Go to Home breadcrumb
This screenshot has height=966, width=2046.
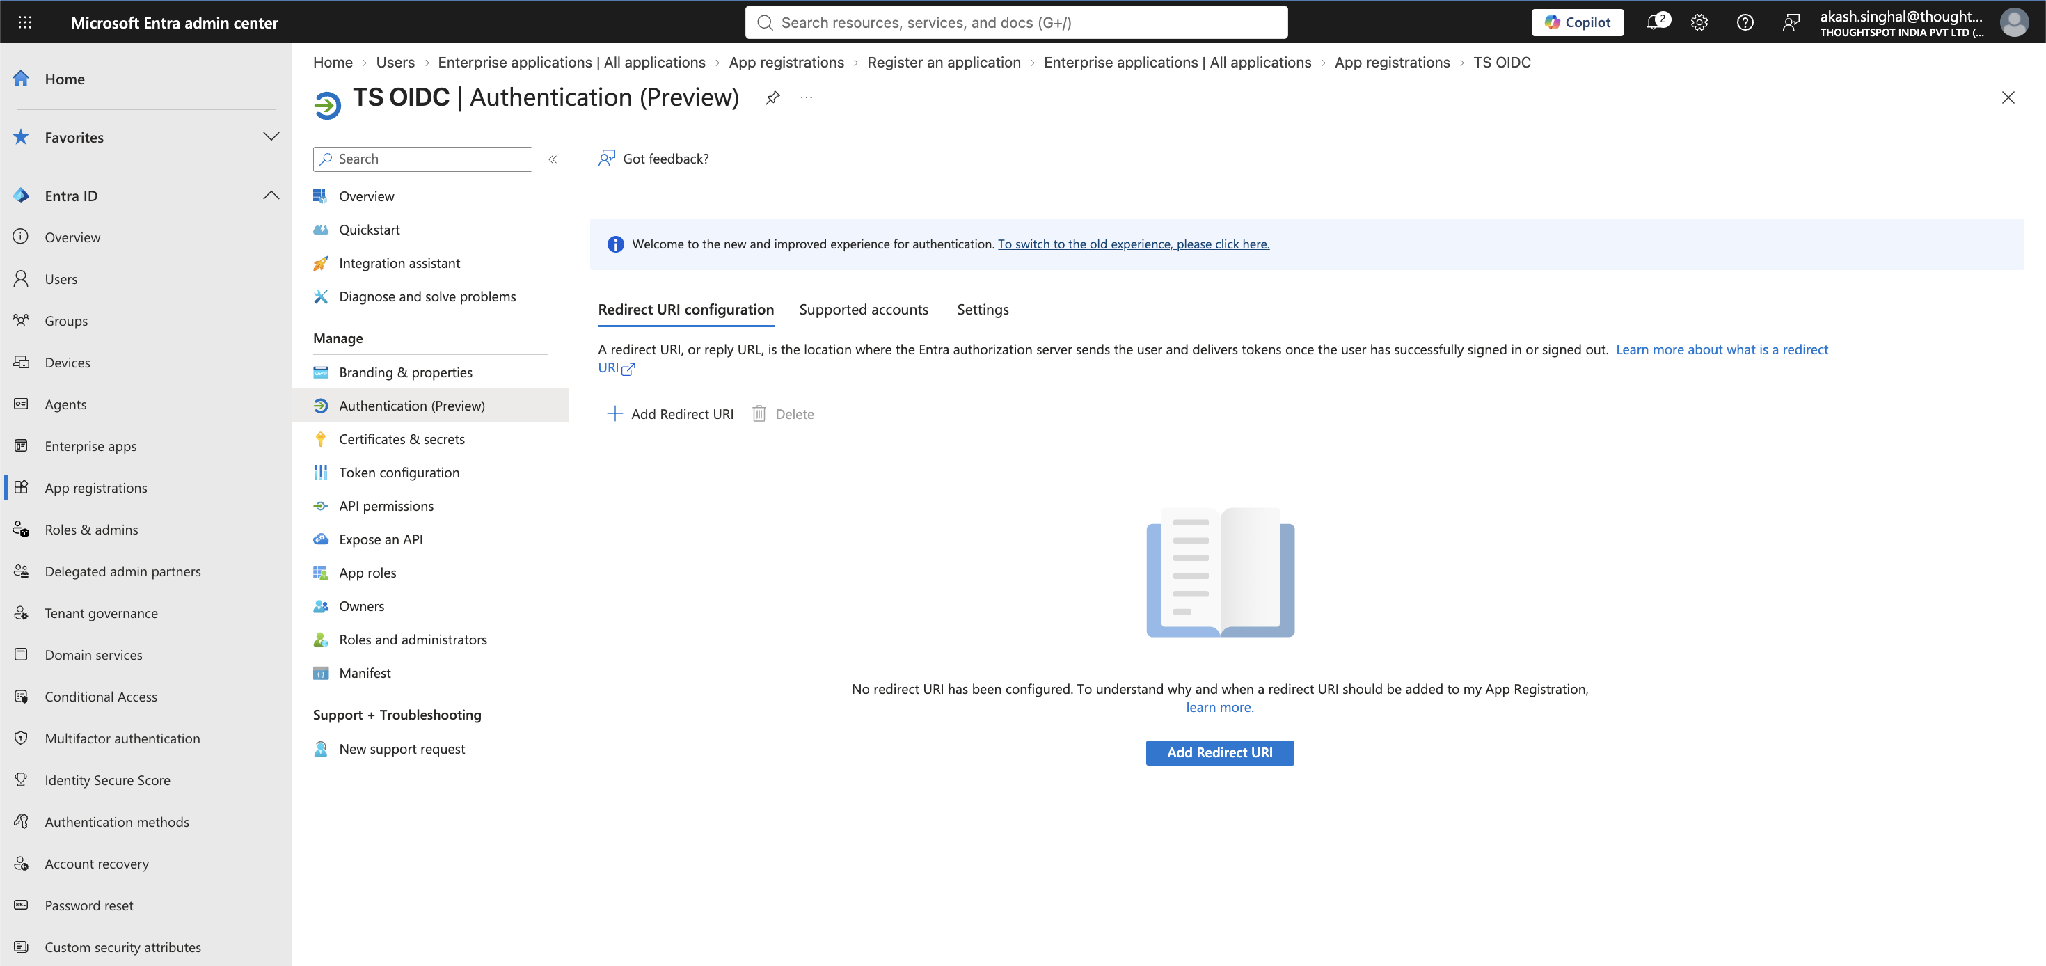point(333,62)
